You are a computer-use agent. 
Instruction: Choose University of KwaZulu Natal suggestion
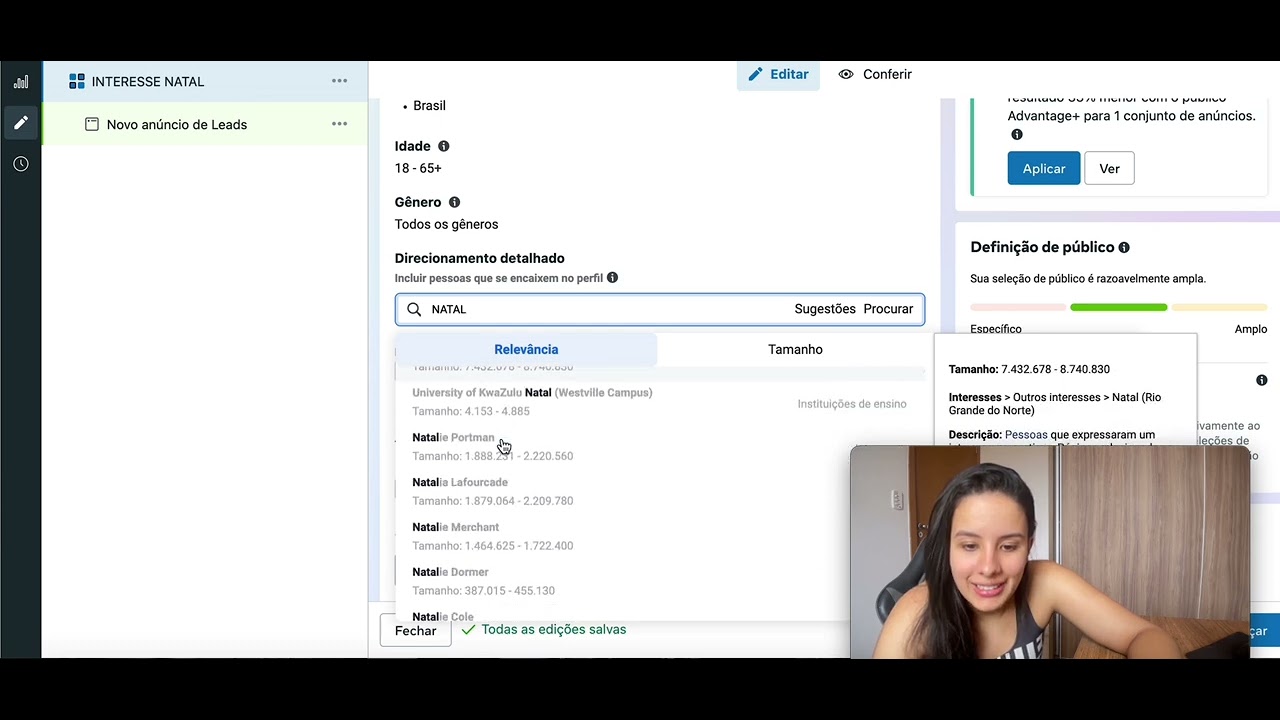point(659,402)
